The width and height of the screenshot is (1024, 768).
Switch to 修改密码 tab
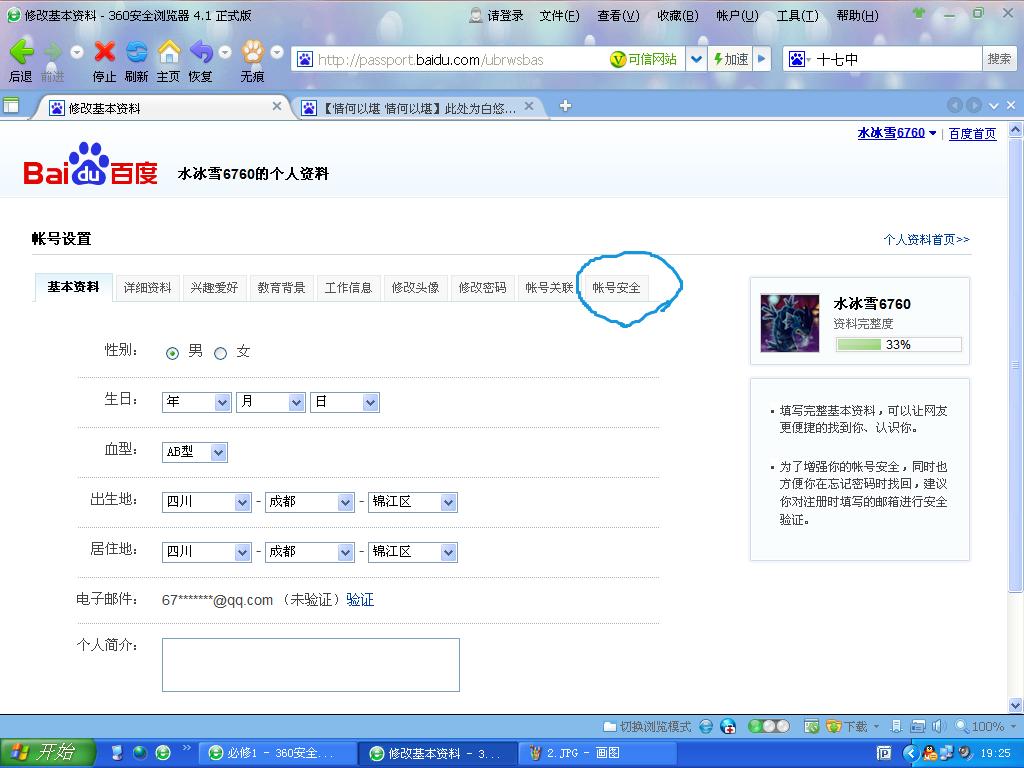(483, 287)
